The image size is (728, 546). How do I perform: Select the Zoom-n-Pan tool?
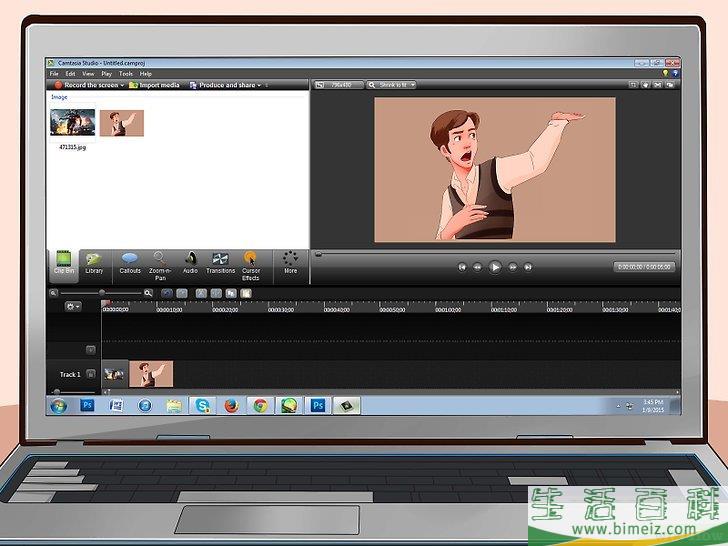click(160, 266)
